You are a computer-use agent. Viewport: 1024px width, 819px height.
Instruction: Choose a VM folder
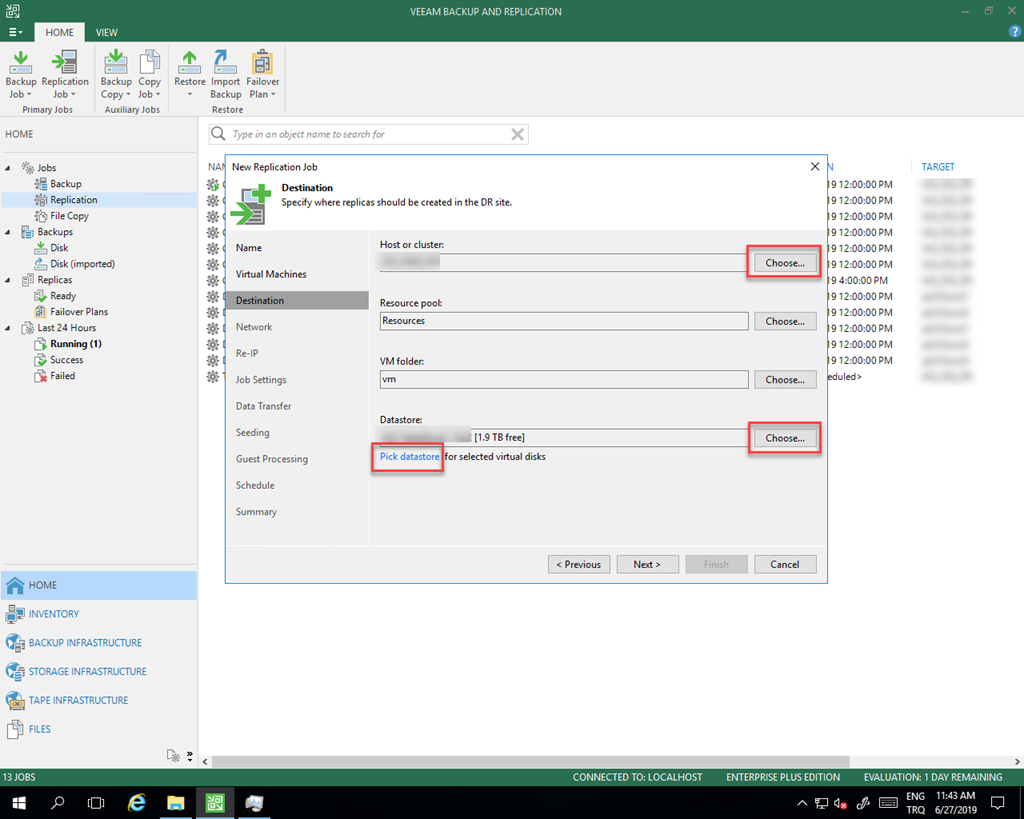tap(785, 379)
